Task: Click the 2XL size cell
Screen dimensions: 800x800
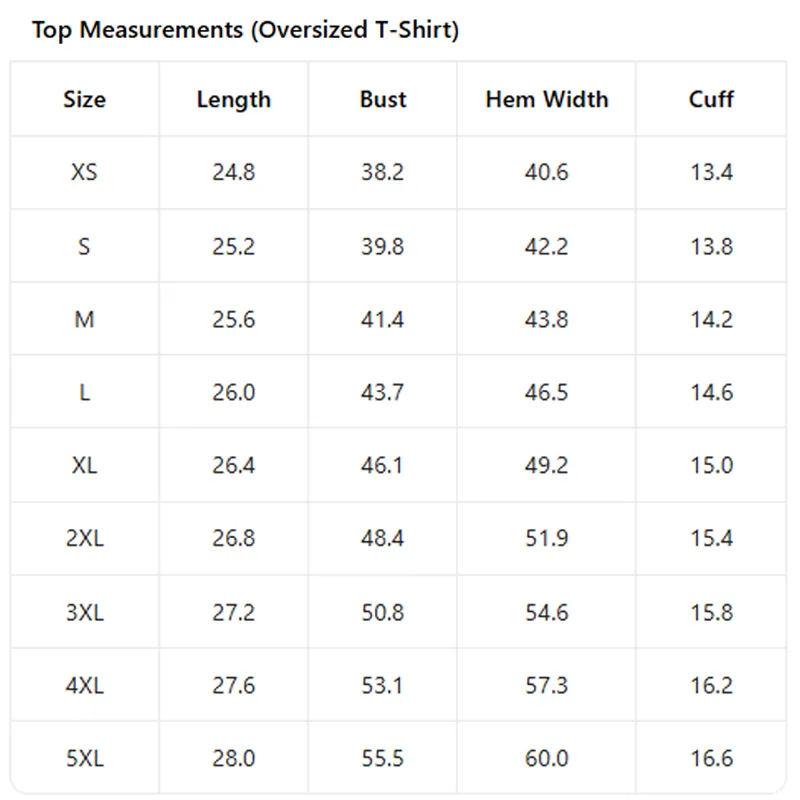Action: (84, 539)
